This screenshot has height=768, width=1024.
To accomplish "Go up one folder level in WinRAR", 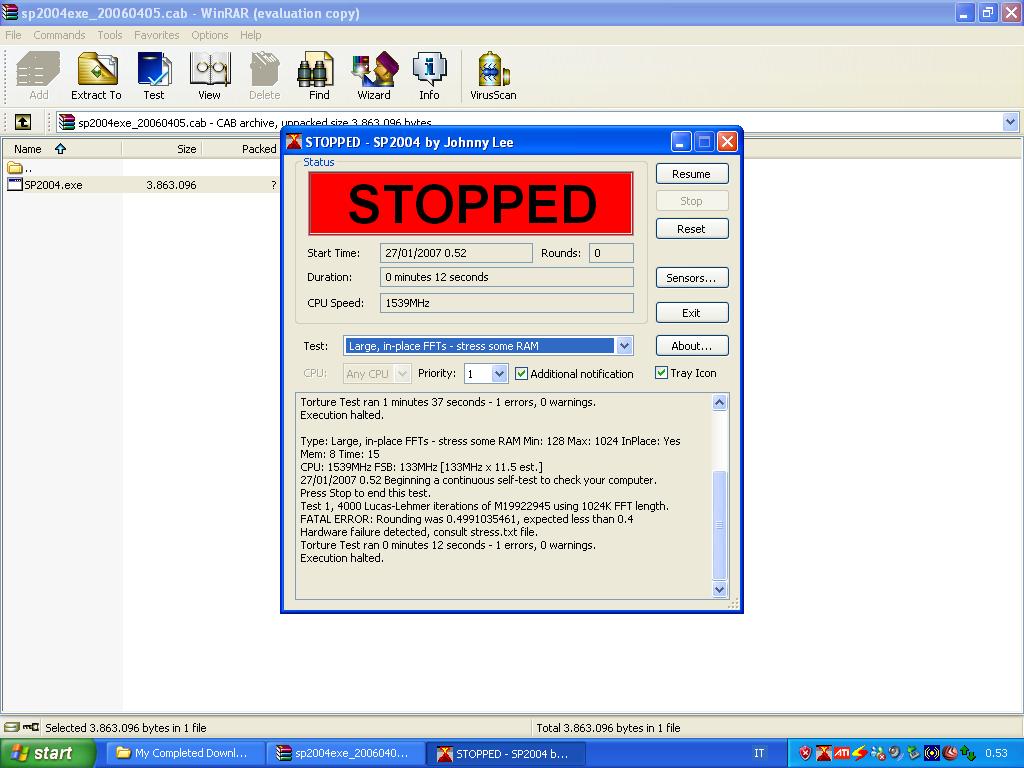I will click(x=23, y=122).
